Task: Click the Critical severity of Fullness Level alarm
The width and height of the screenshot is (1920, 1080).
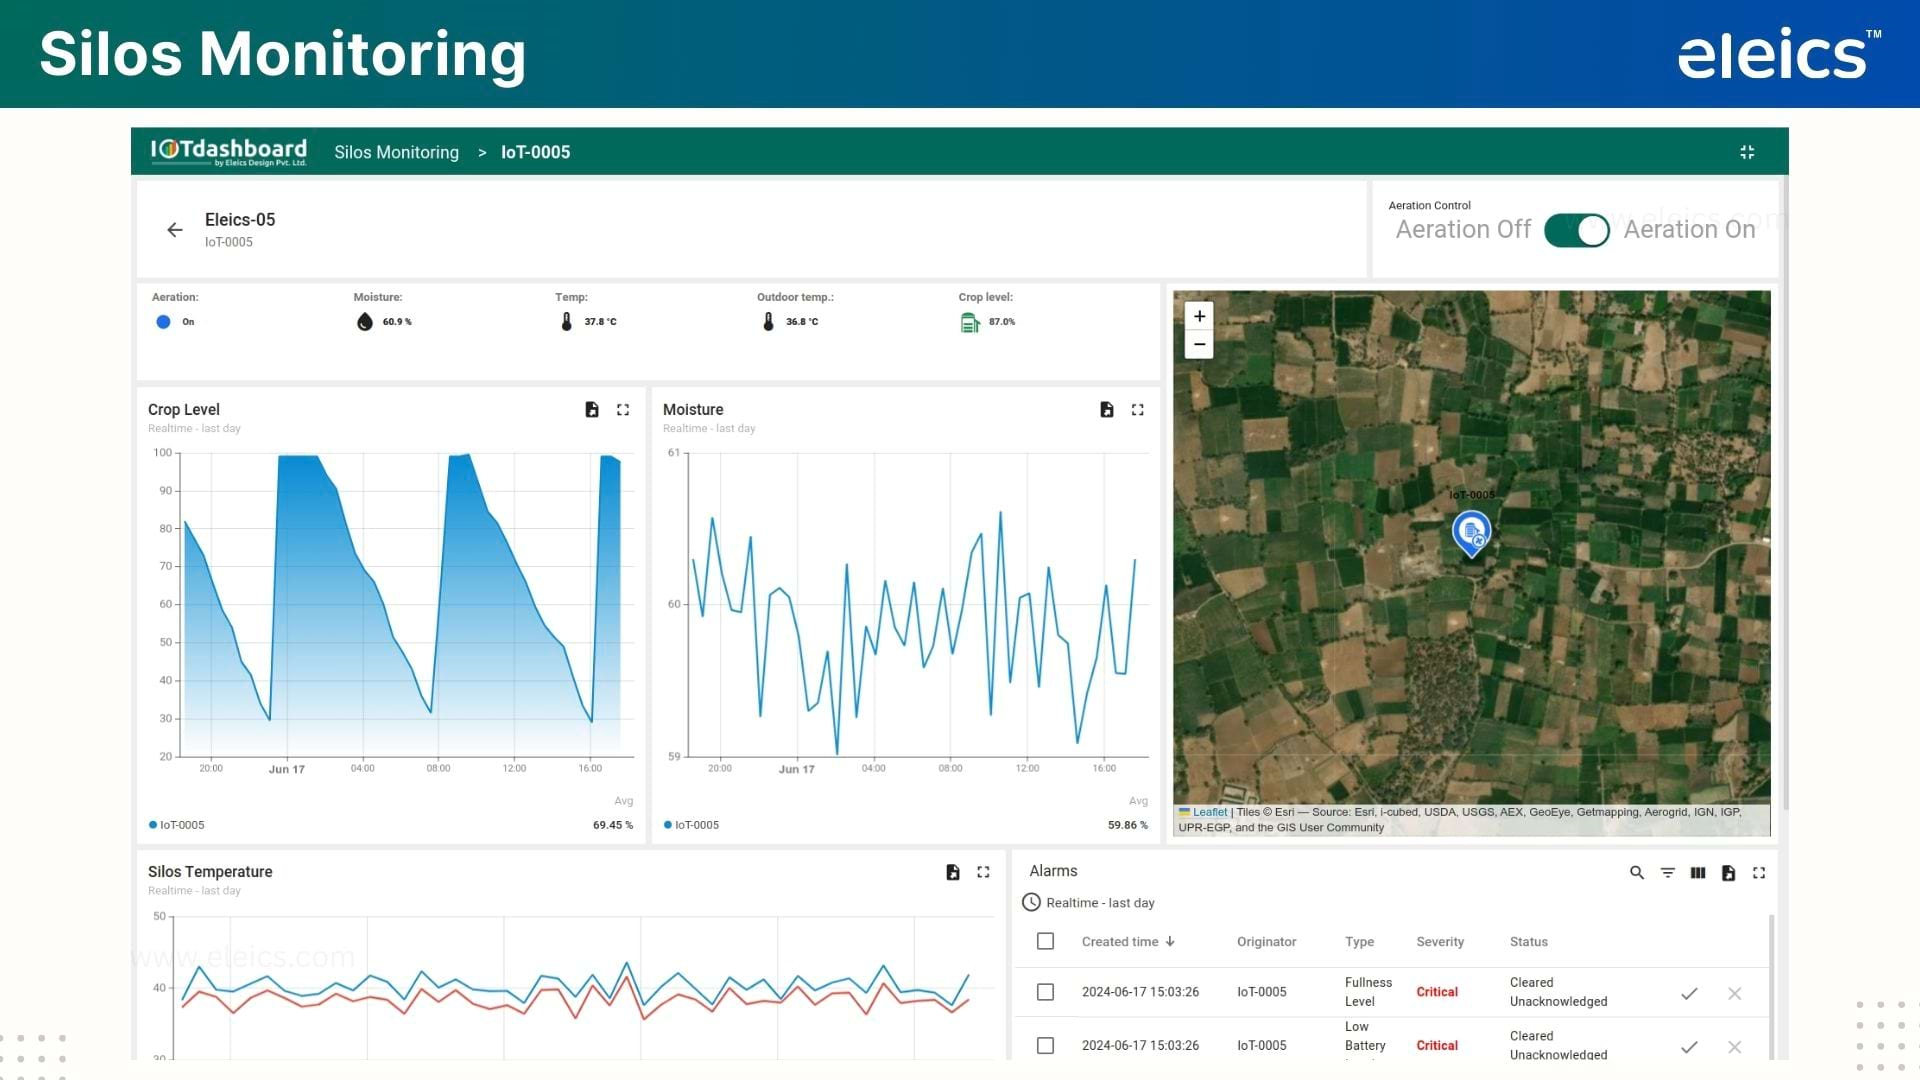Action: coord(1437,992)
